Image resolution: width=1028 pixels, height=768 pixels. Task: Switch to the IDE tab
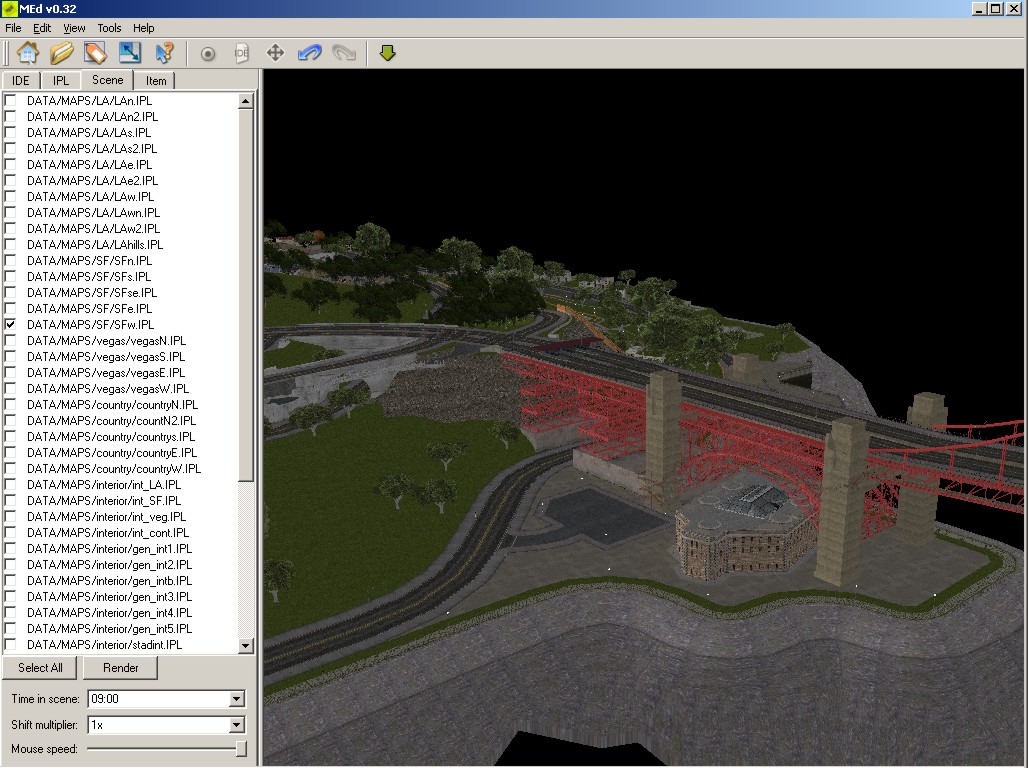click(21, 81)
